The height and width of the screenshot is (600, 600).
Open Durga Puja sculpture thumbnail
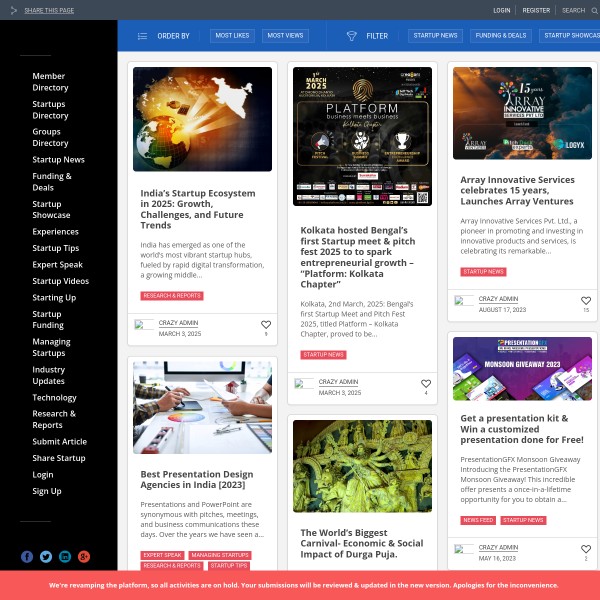pos(362,466)
